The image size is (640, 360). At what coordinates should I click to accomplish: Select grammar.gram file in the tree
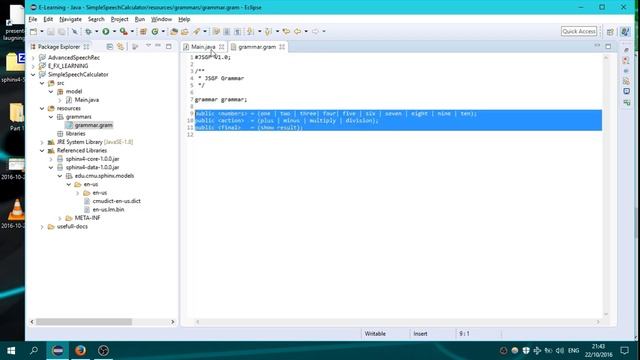tap(93, 125)
